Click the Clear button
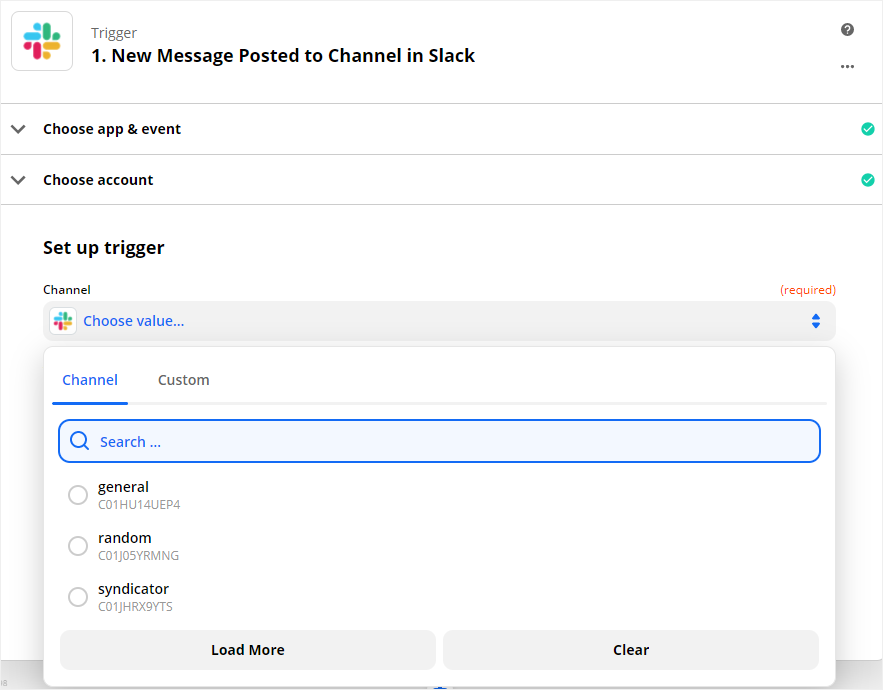 pyautogui.click(x=631, y=650)
